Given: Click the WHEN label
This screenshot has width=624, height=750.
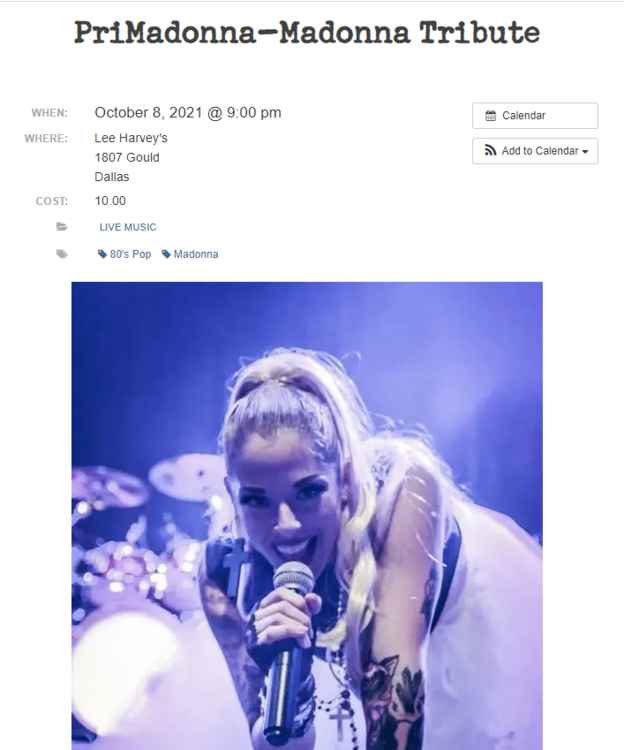Looking at the screenshot, I should tap(50, 113).
